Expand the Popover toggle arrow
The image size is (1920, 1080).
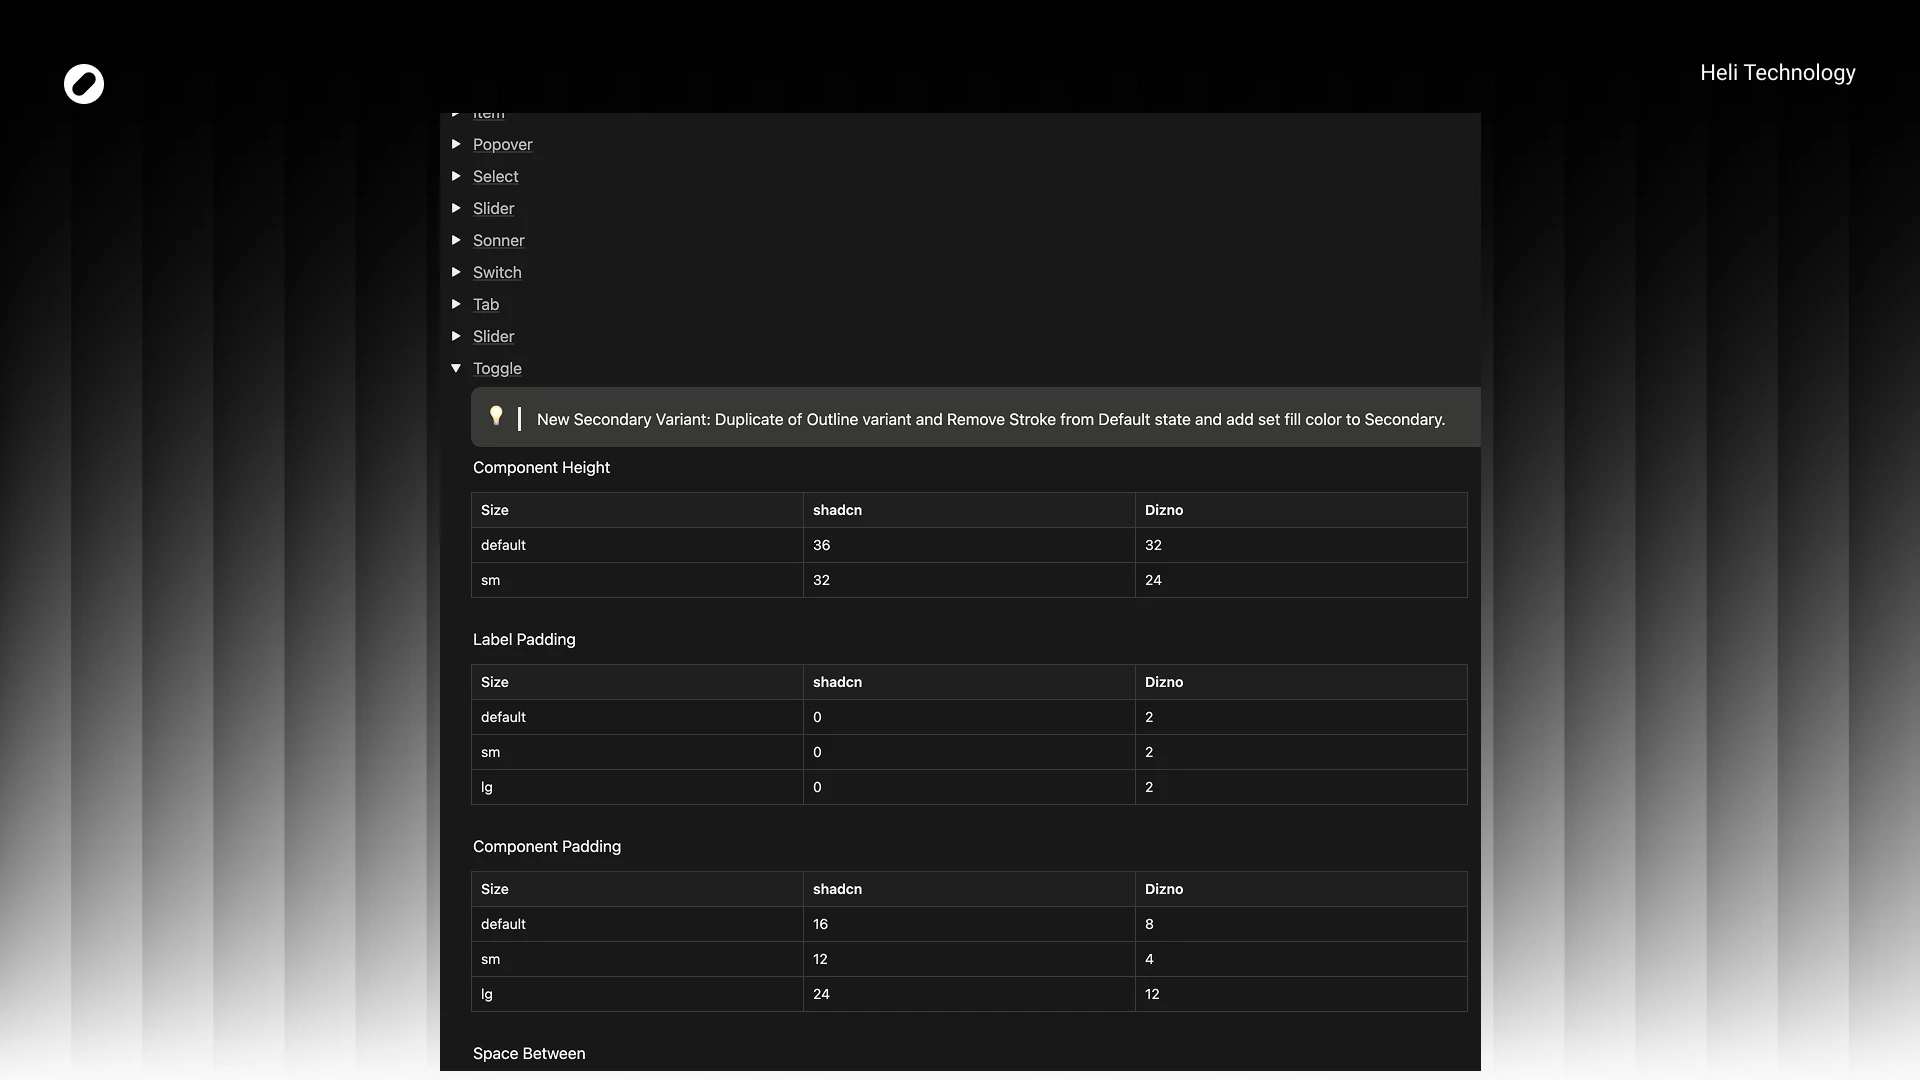tap(456, 144)
